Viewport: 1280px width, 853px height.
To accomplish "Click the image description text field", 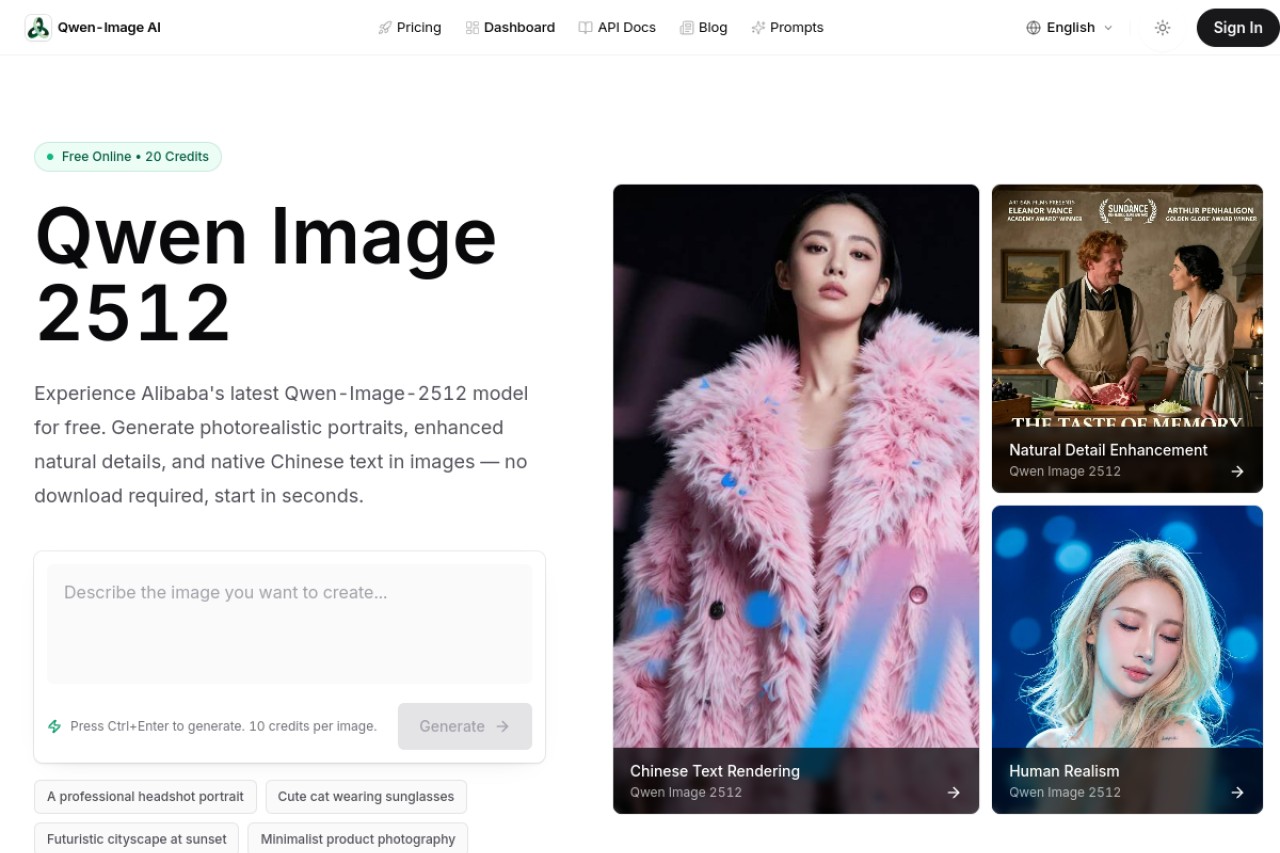I will 290,624.
